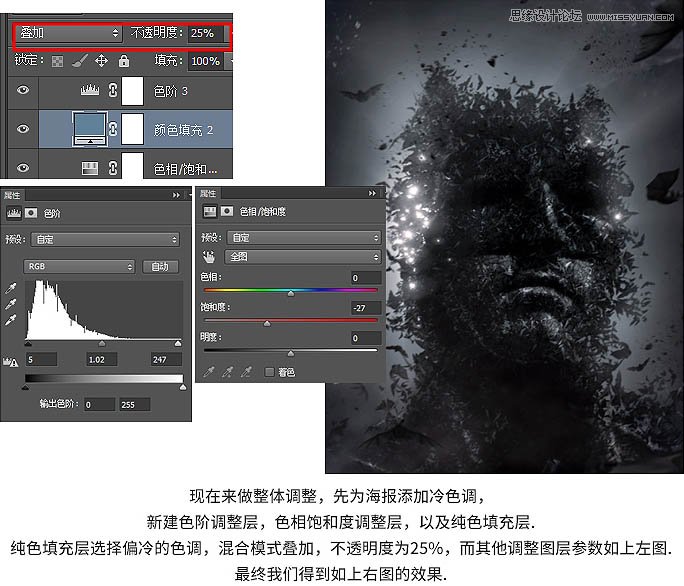
Task: Click the 色相 hue value field
Action: tap(366, 278)
